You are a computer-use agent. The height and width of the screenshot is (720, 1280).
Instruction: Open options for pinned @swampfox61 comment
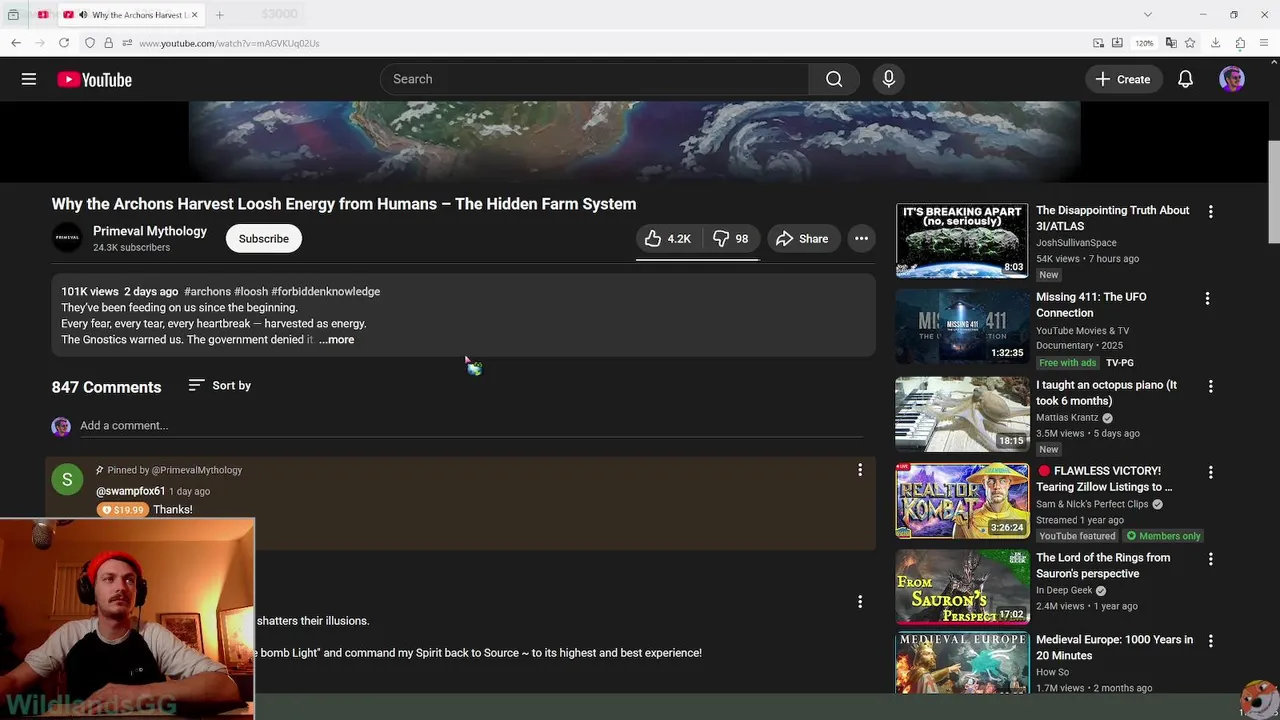[860, 470]
